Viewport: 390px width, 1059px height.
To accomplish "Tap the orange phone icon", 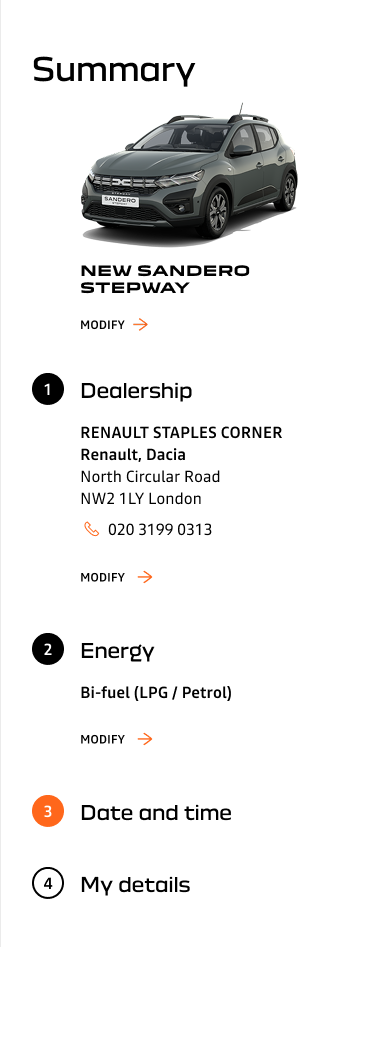I will click(x=91, y=530).
